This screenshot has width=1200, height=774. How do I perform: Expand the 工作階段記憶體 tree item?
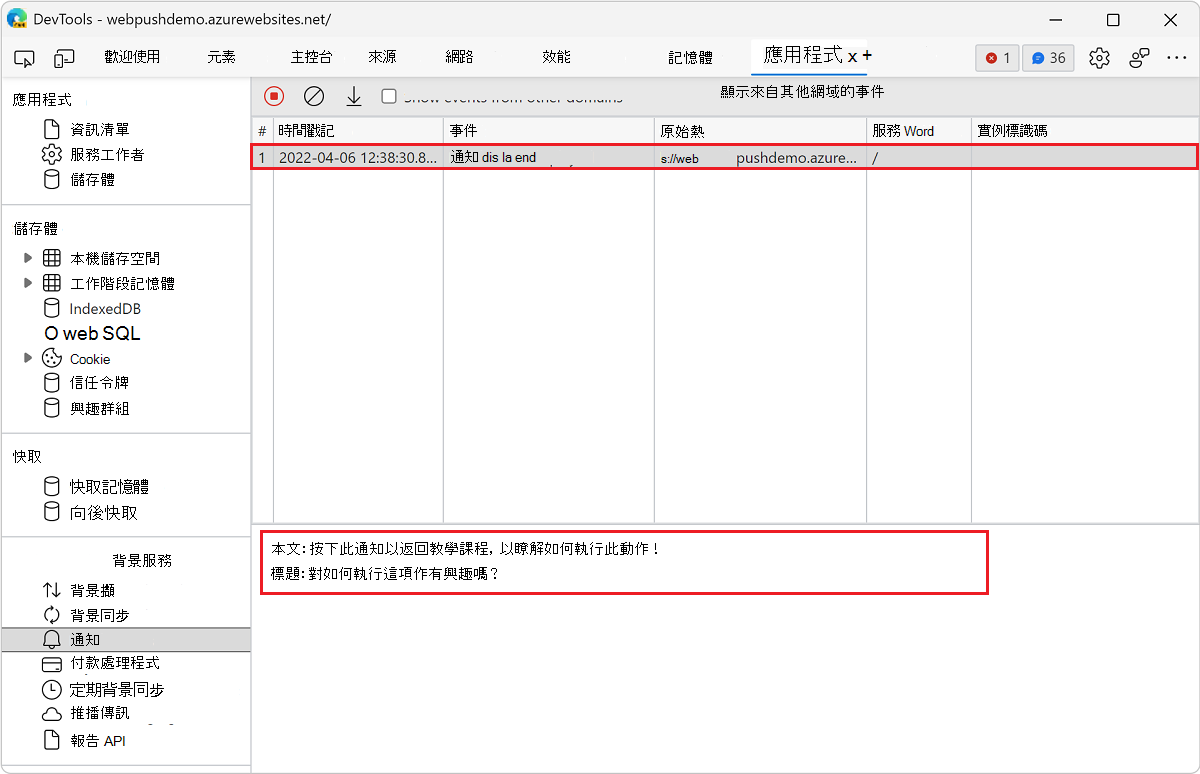coord(29,282)
